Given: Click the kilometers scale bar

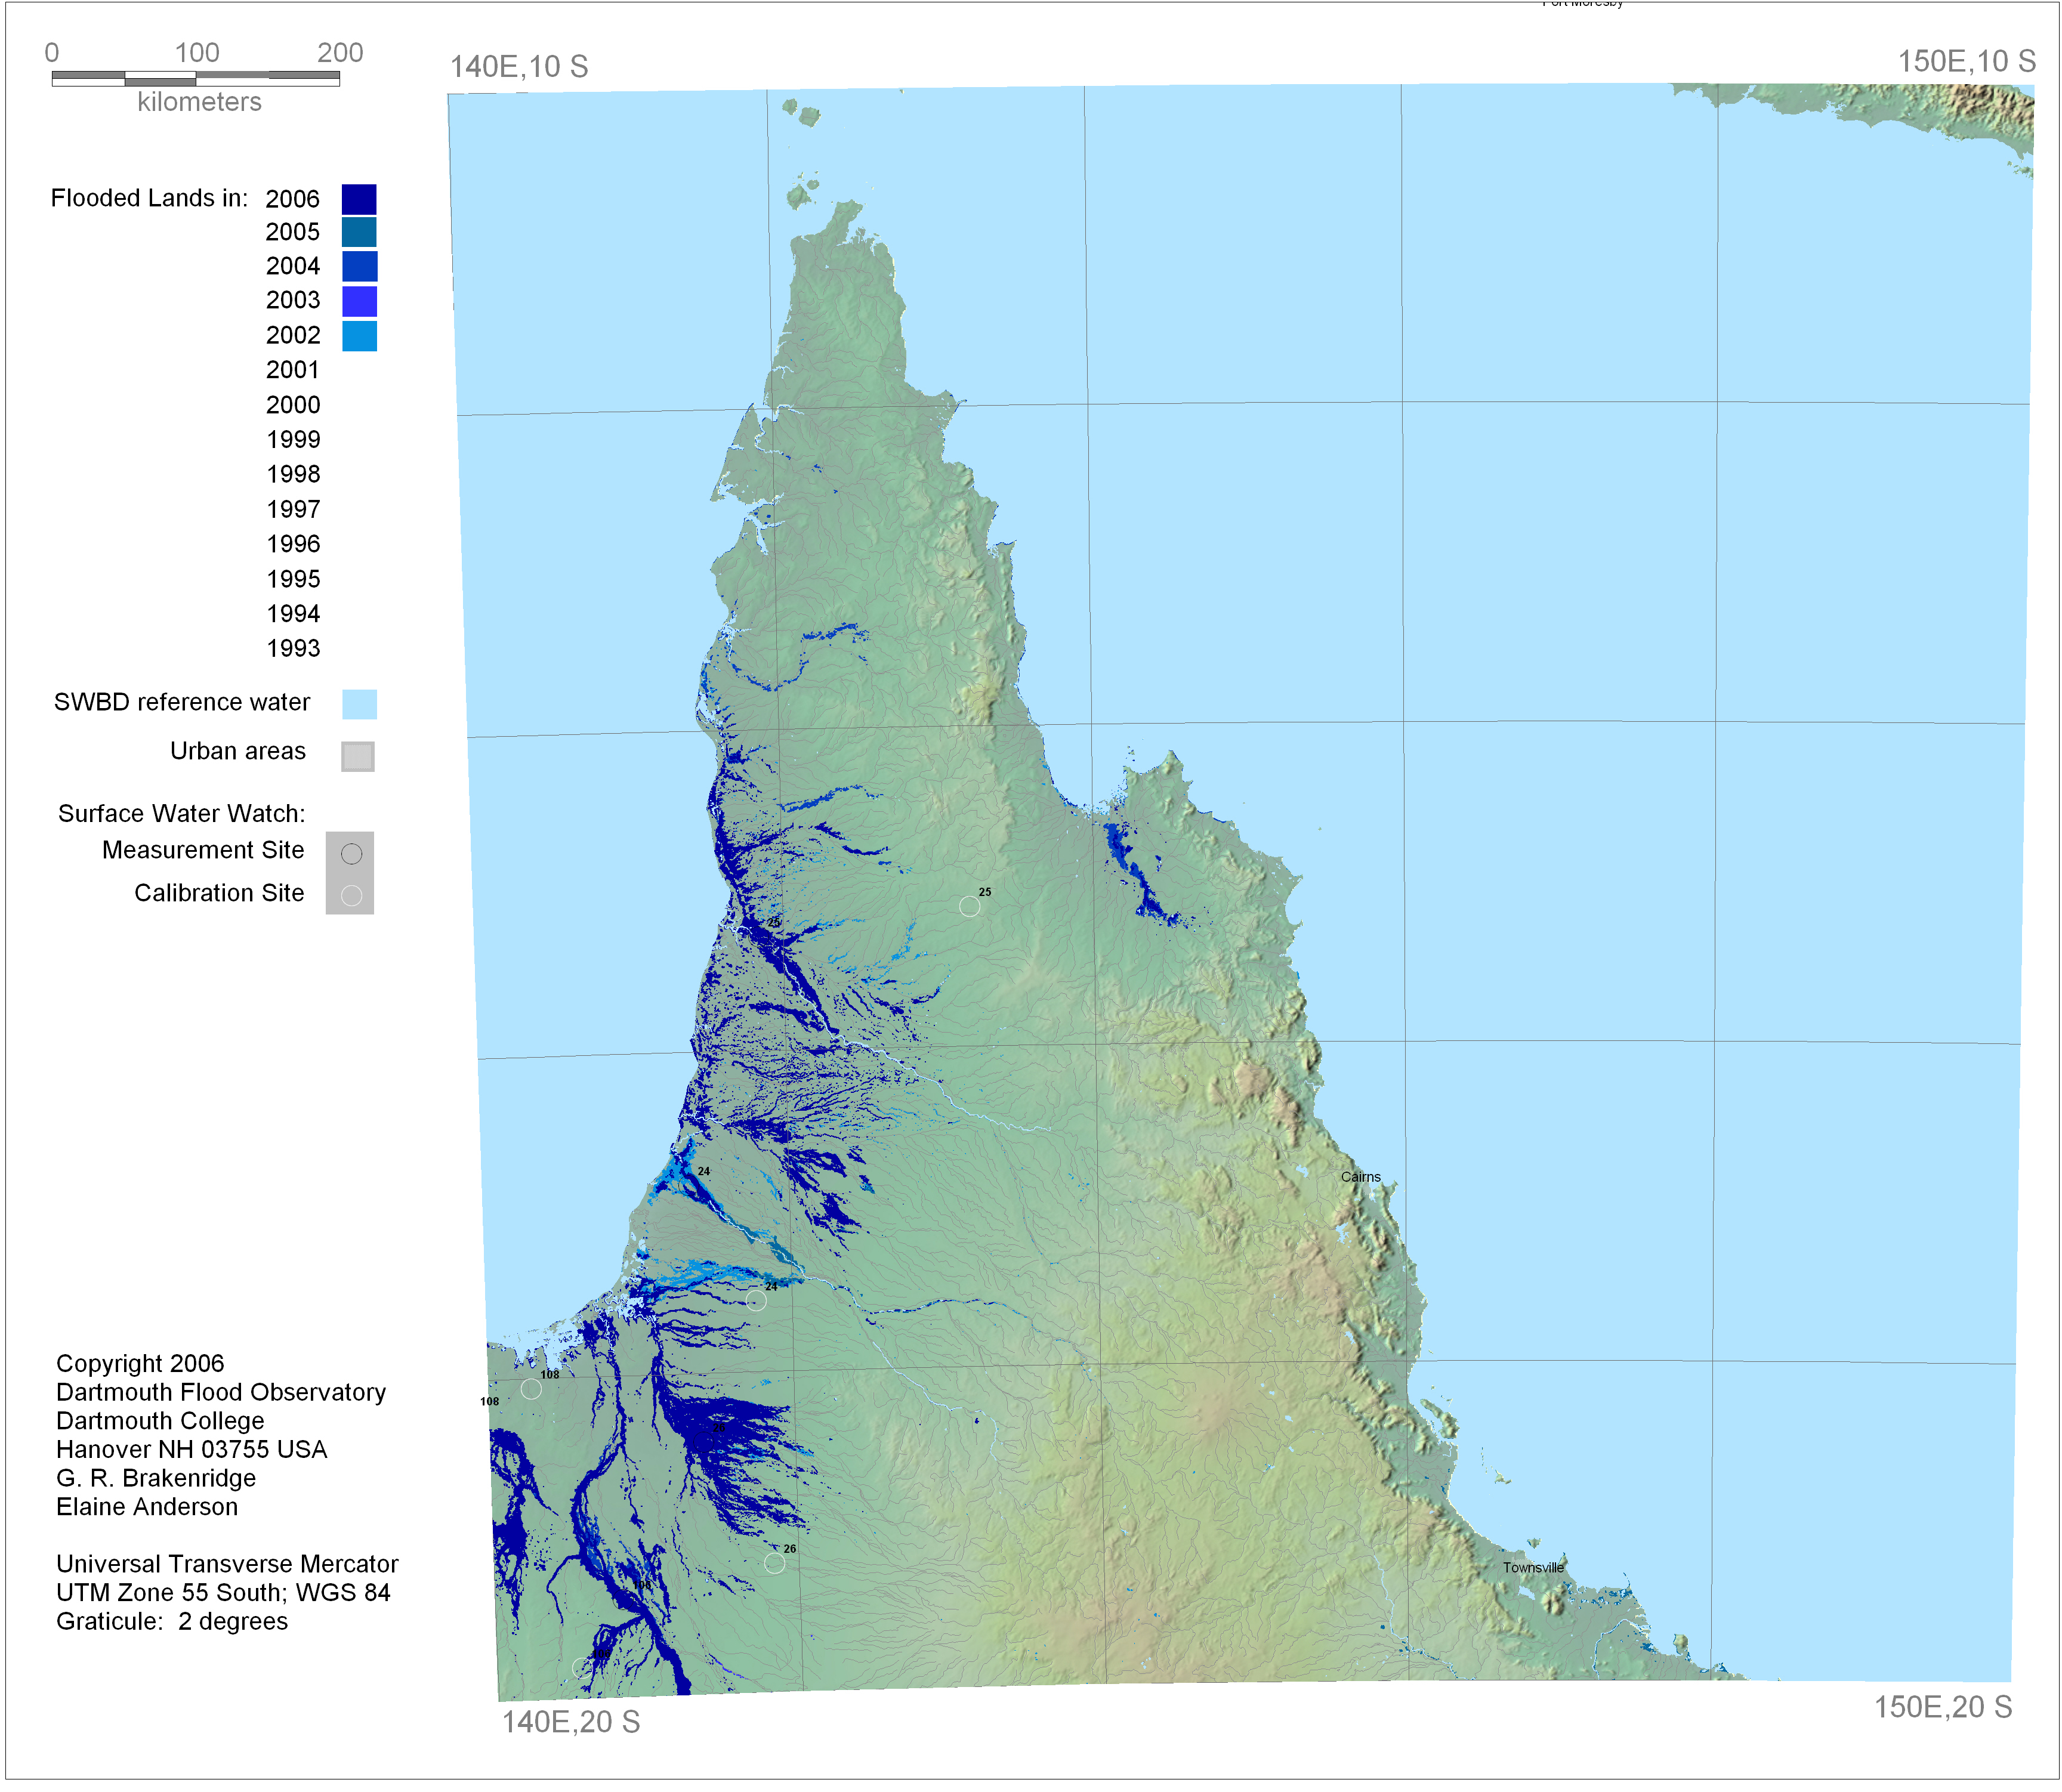Looking at the screenshot, I should coord(196,79).
